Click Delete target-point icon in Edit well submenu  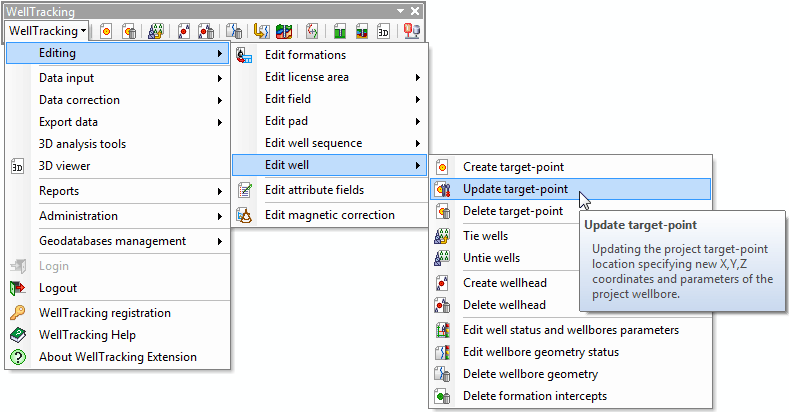[442, 211]
